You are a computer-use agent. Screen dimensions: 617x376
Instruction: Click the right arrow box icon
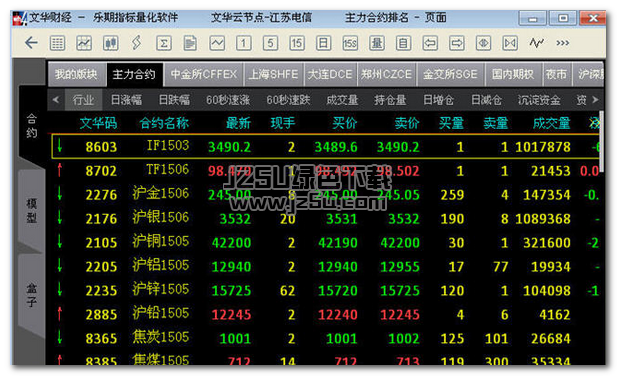point(456,43)
